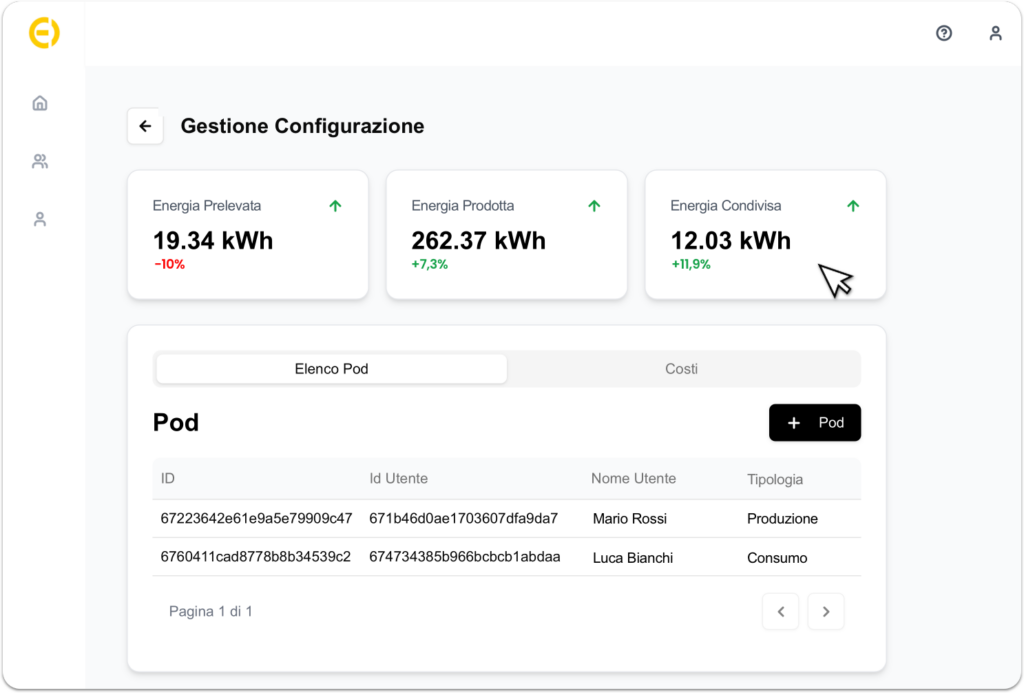Click the 262.37 kWh value

coord(479,240)
